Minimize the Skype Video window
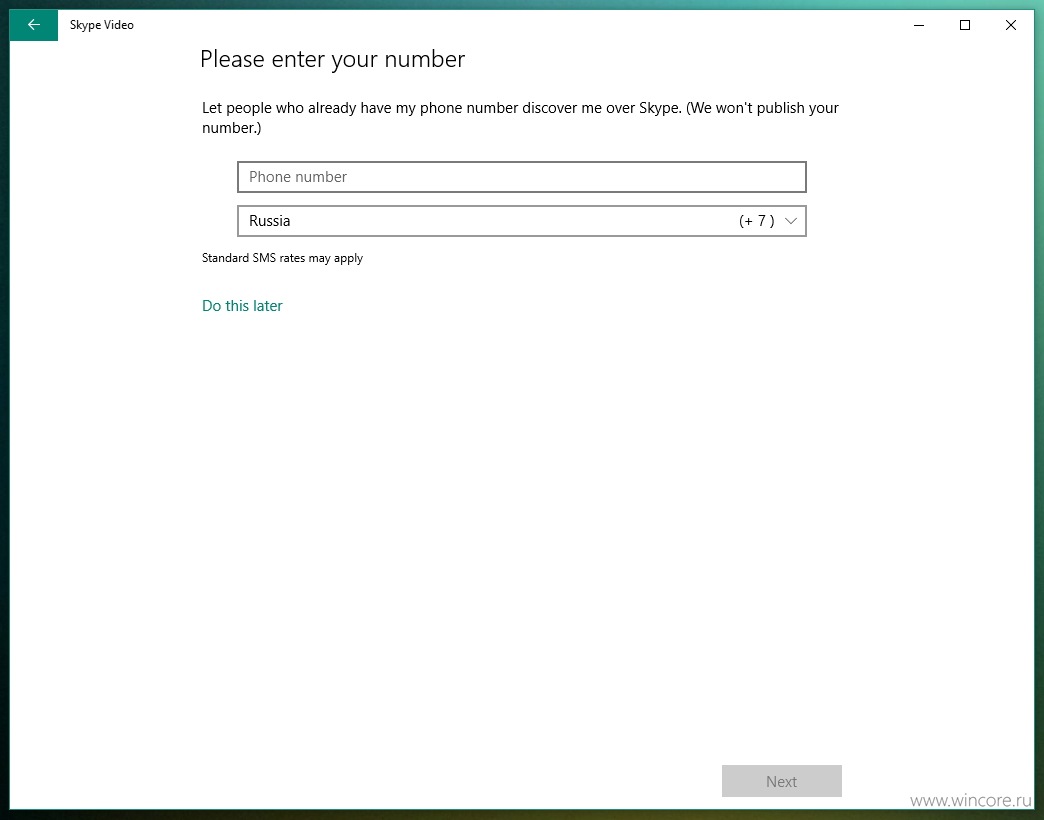 coord(919,25)
